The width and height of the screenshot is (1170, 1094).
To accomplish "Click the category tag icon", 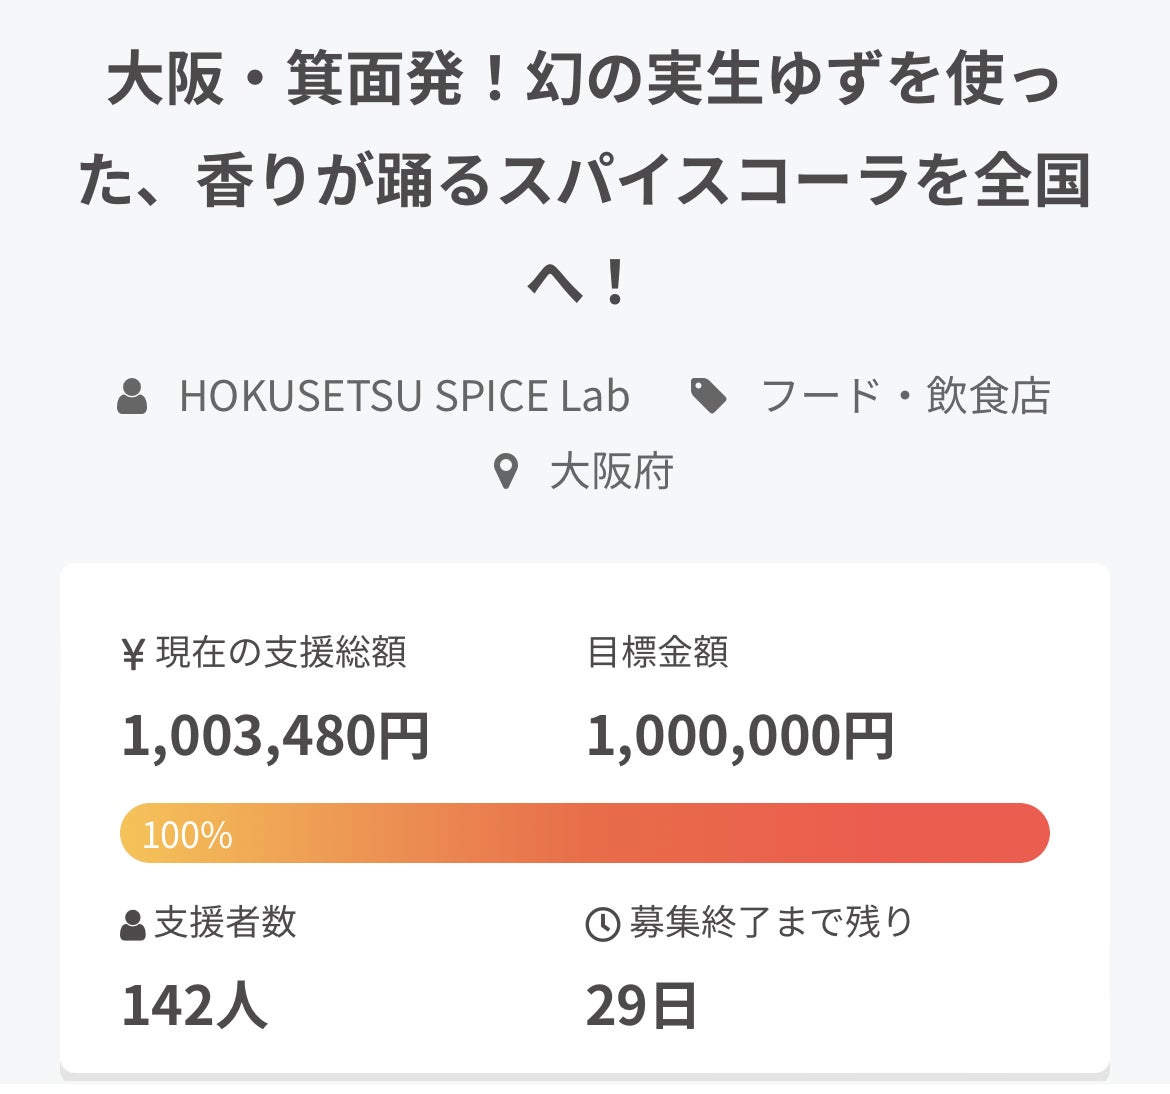I will click(x=709, y=396).
